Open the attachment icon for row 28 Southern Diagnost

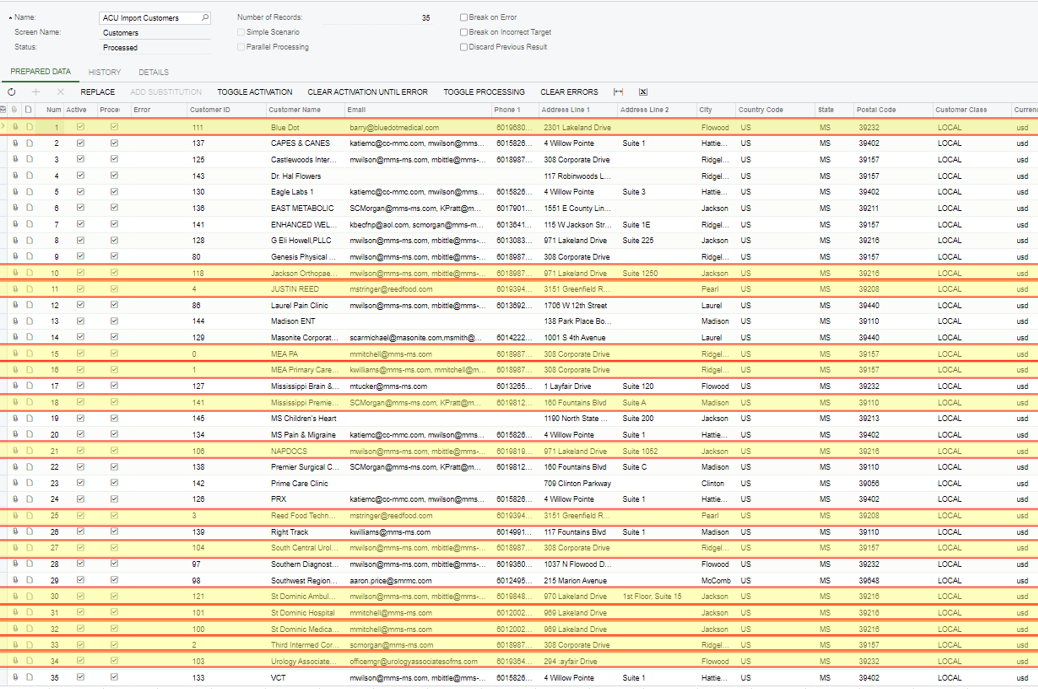(x=15, y=564)
